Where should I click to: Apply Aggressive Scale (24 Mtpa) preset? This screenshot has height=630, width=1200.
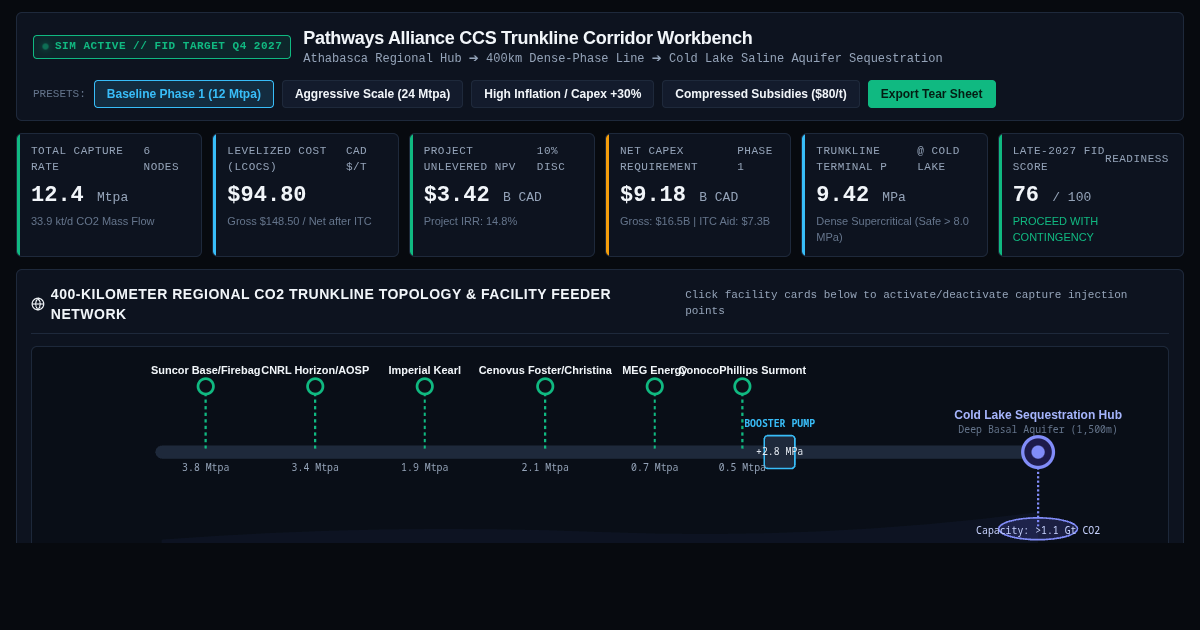coord(372,94)
